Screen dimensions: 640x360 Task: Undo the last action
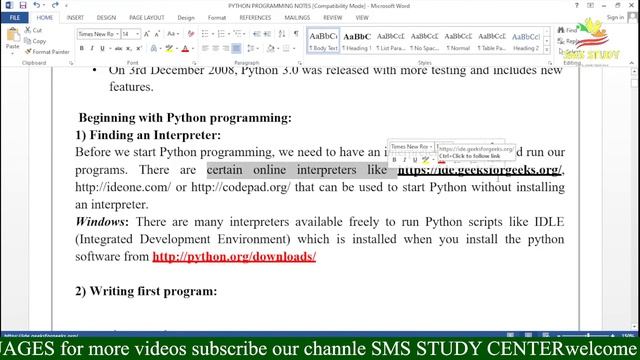coord(36,5)
